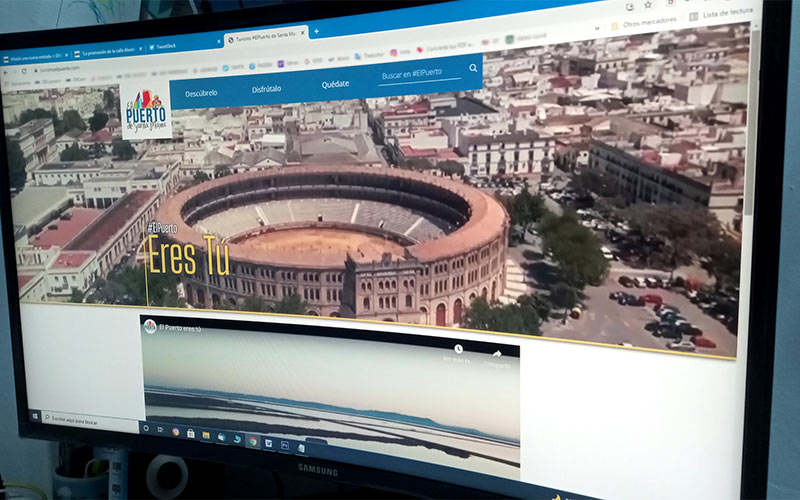800x500 pixels.
Task: Close the TweetDeck tab
Action: (x=219, y=41)
